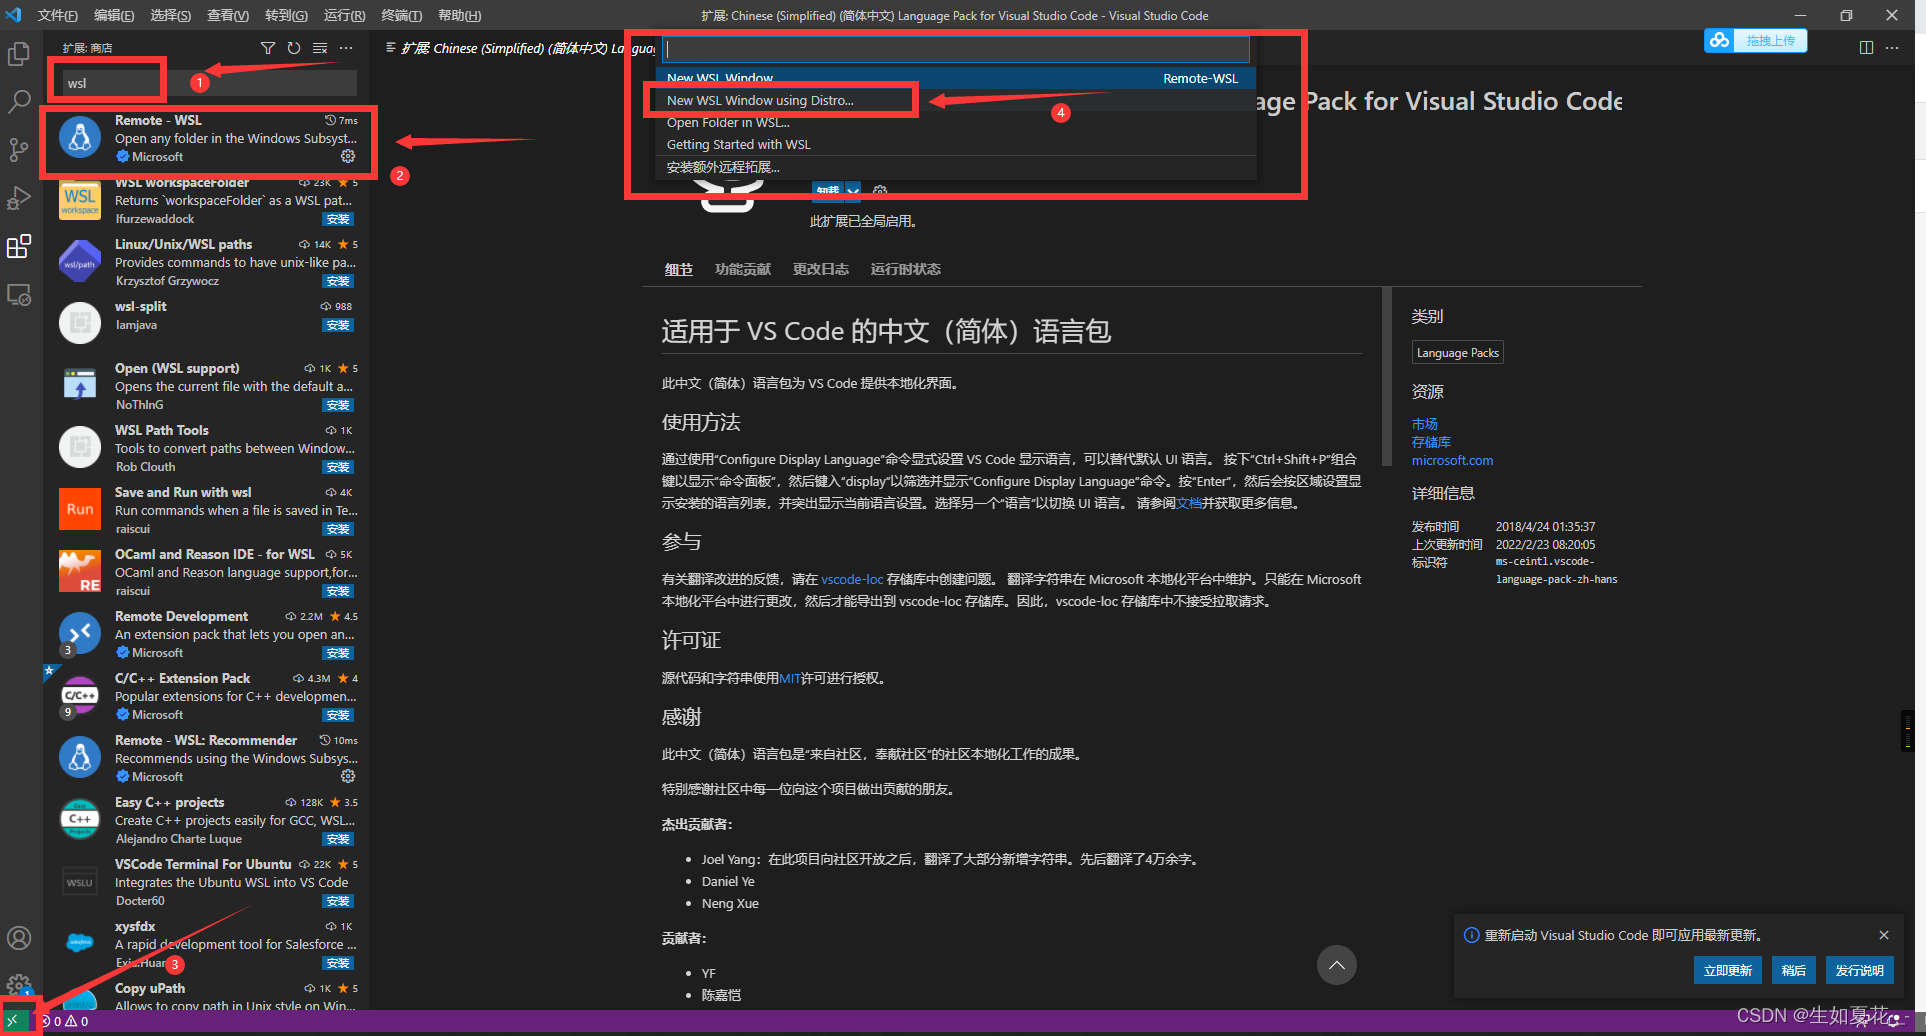Viewport: 1926px width, 1036px height.
Task: Refresh the extensions list
Action: (x=293, y=47)
